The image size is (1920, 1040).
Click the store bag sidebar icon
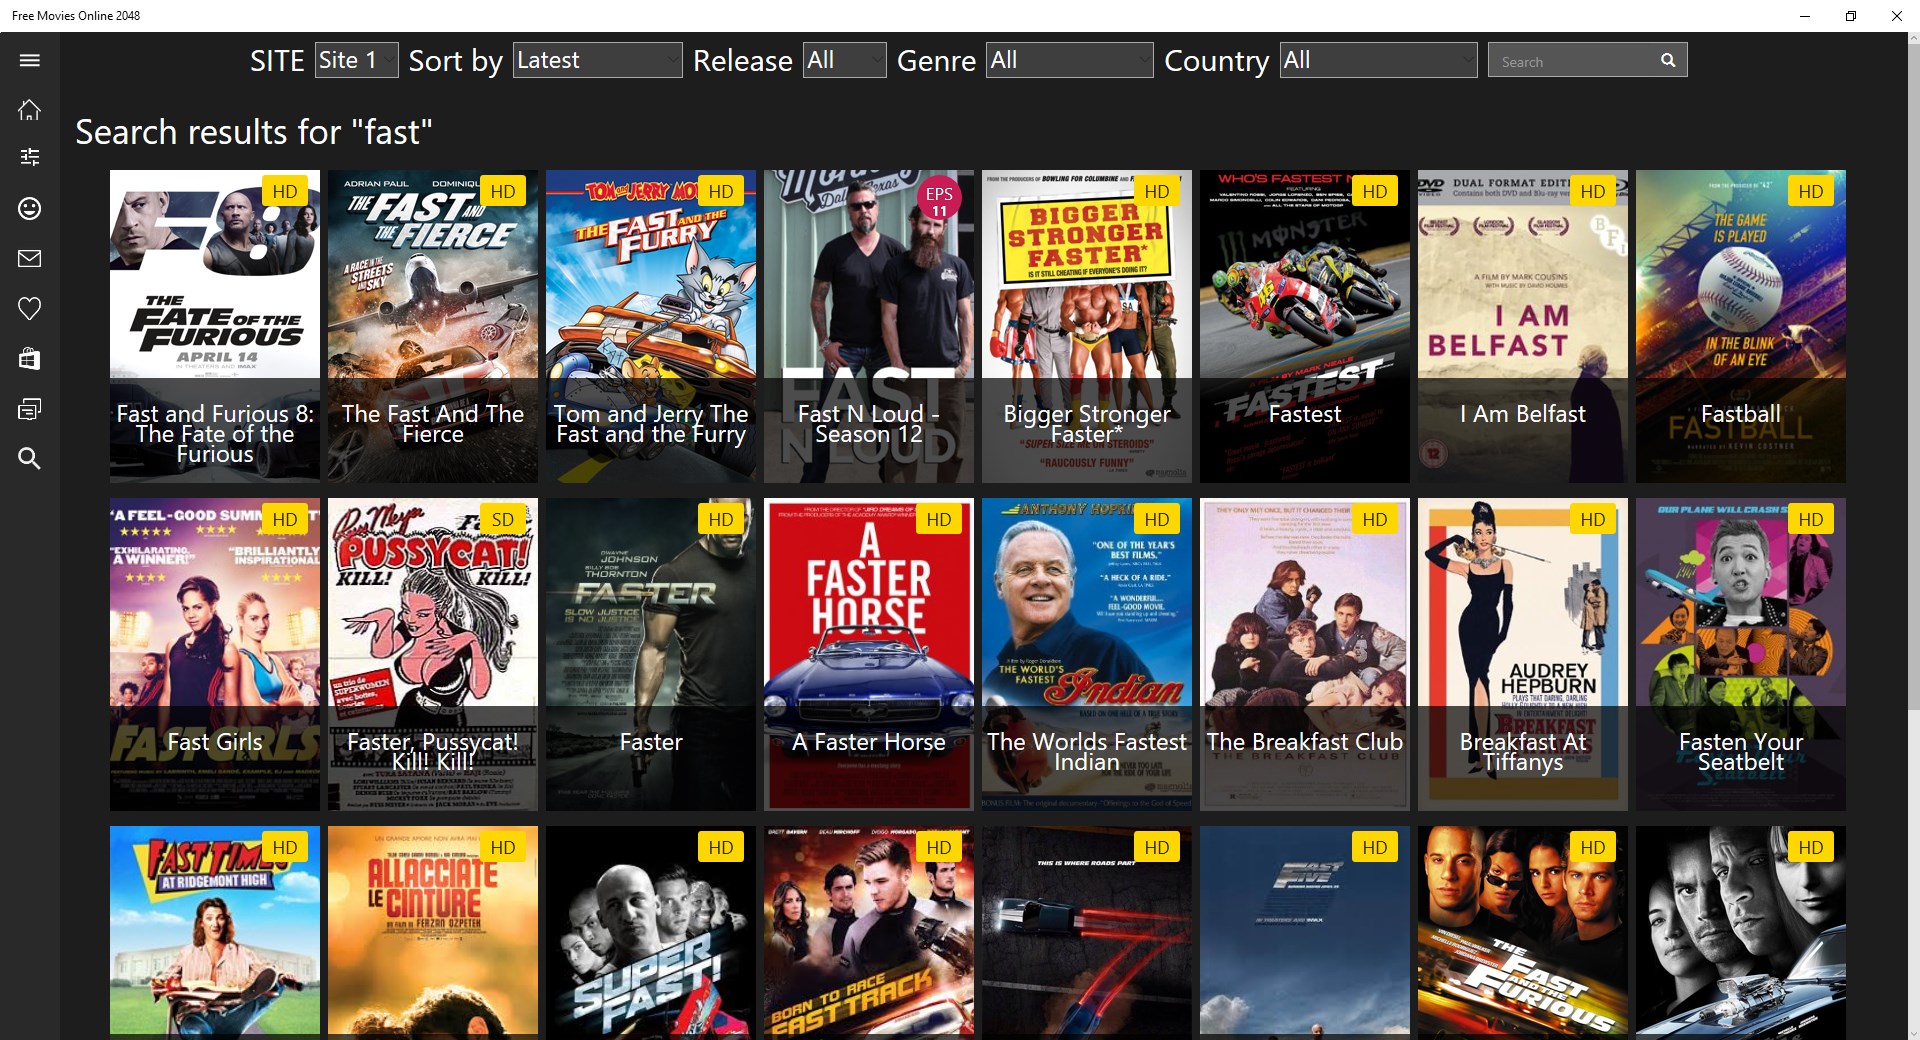(30, 358)
